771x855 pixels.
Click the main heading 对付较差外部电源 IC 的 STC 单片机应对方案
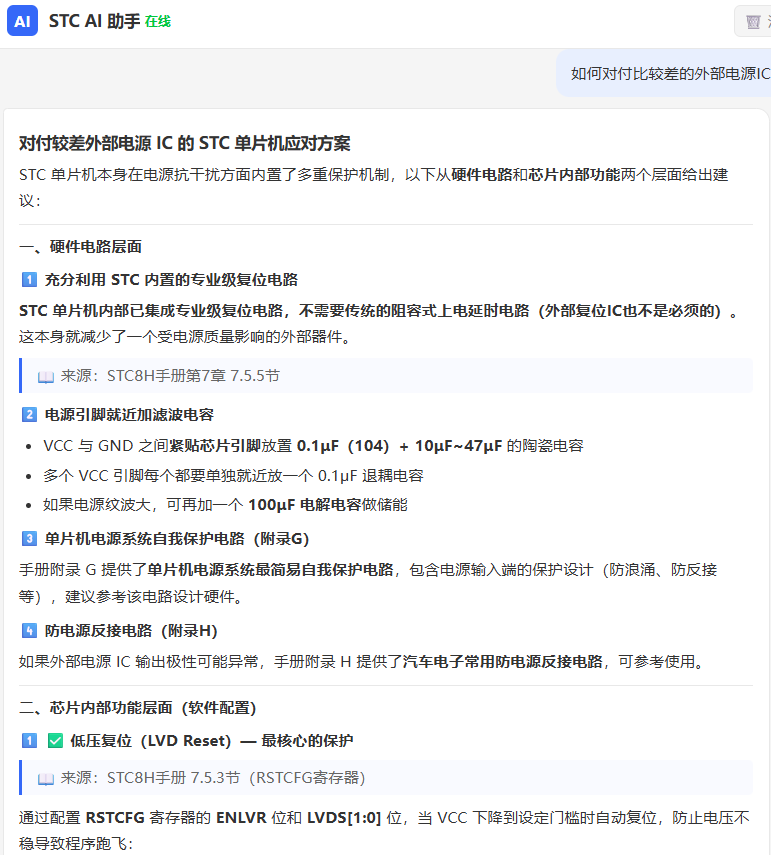coord(184,143)
